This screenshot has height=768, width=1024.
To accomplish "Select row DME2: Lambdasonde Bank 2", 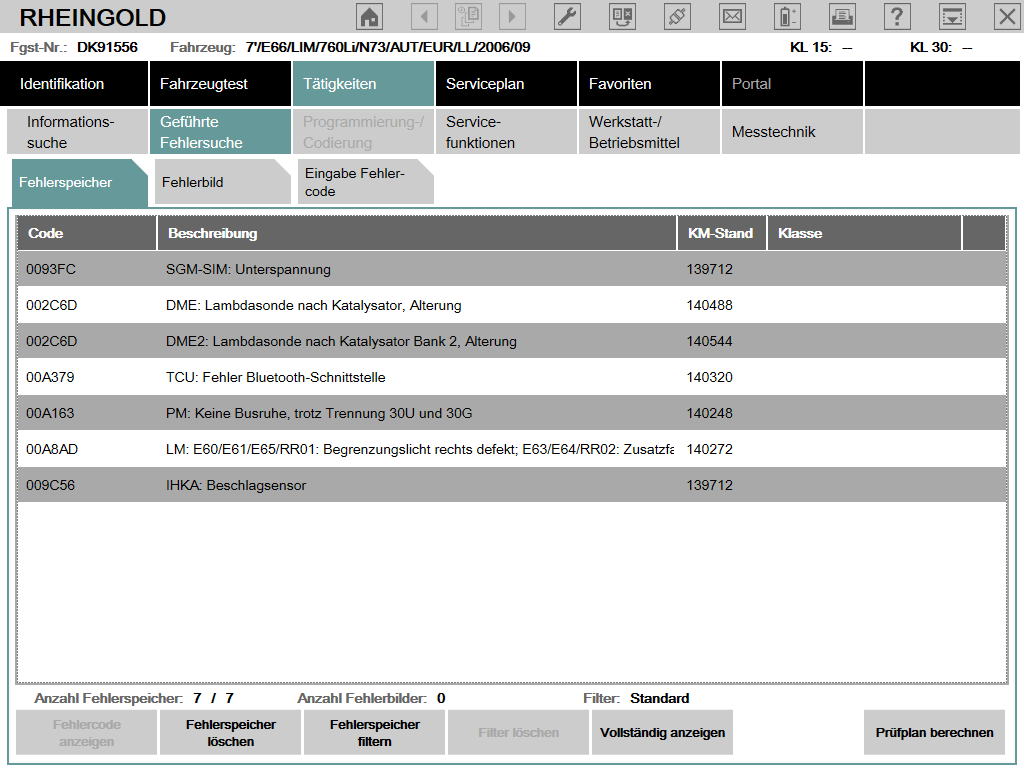I will pos(511,341).
